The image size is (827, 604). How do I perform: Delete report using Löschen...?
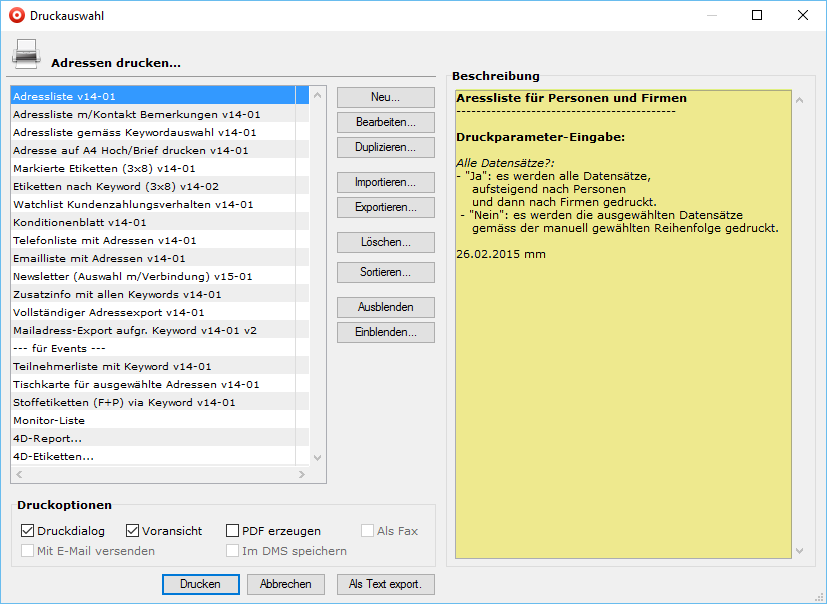click(x=385, y=242)
